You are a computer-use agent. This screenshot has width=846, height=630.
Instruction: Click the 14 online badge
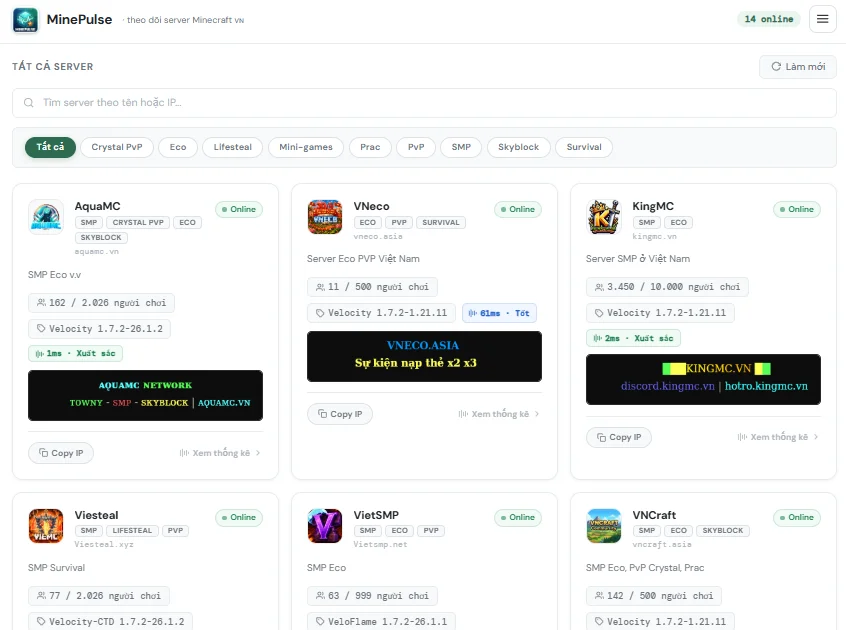pos(769,19)
